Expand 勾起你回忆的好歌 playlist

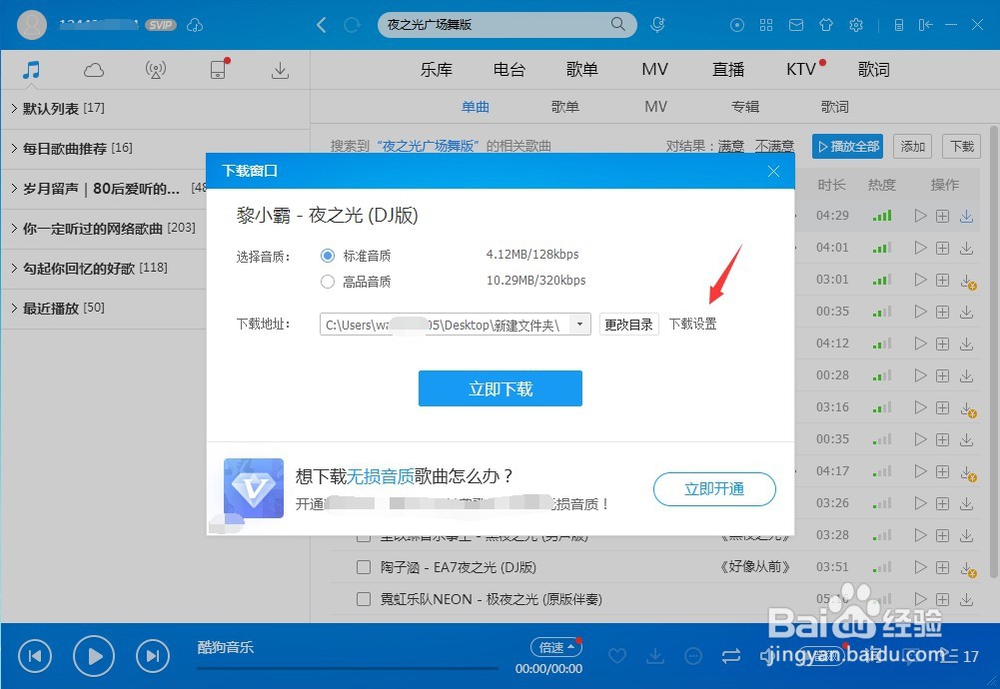[14, 268]
